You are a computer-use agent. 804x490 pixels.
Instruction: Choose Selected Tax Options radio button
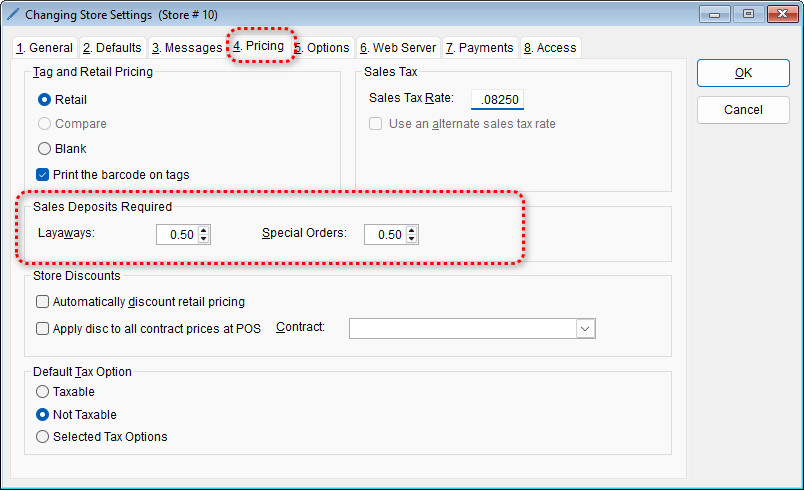tap(43, 436)
